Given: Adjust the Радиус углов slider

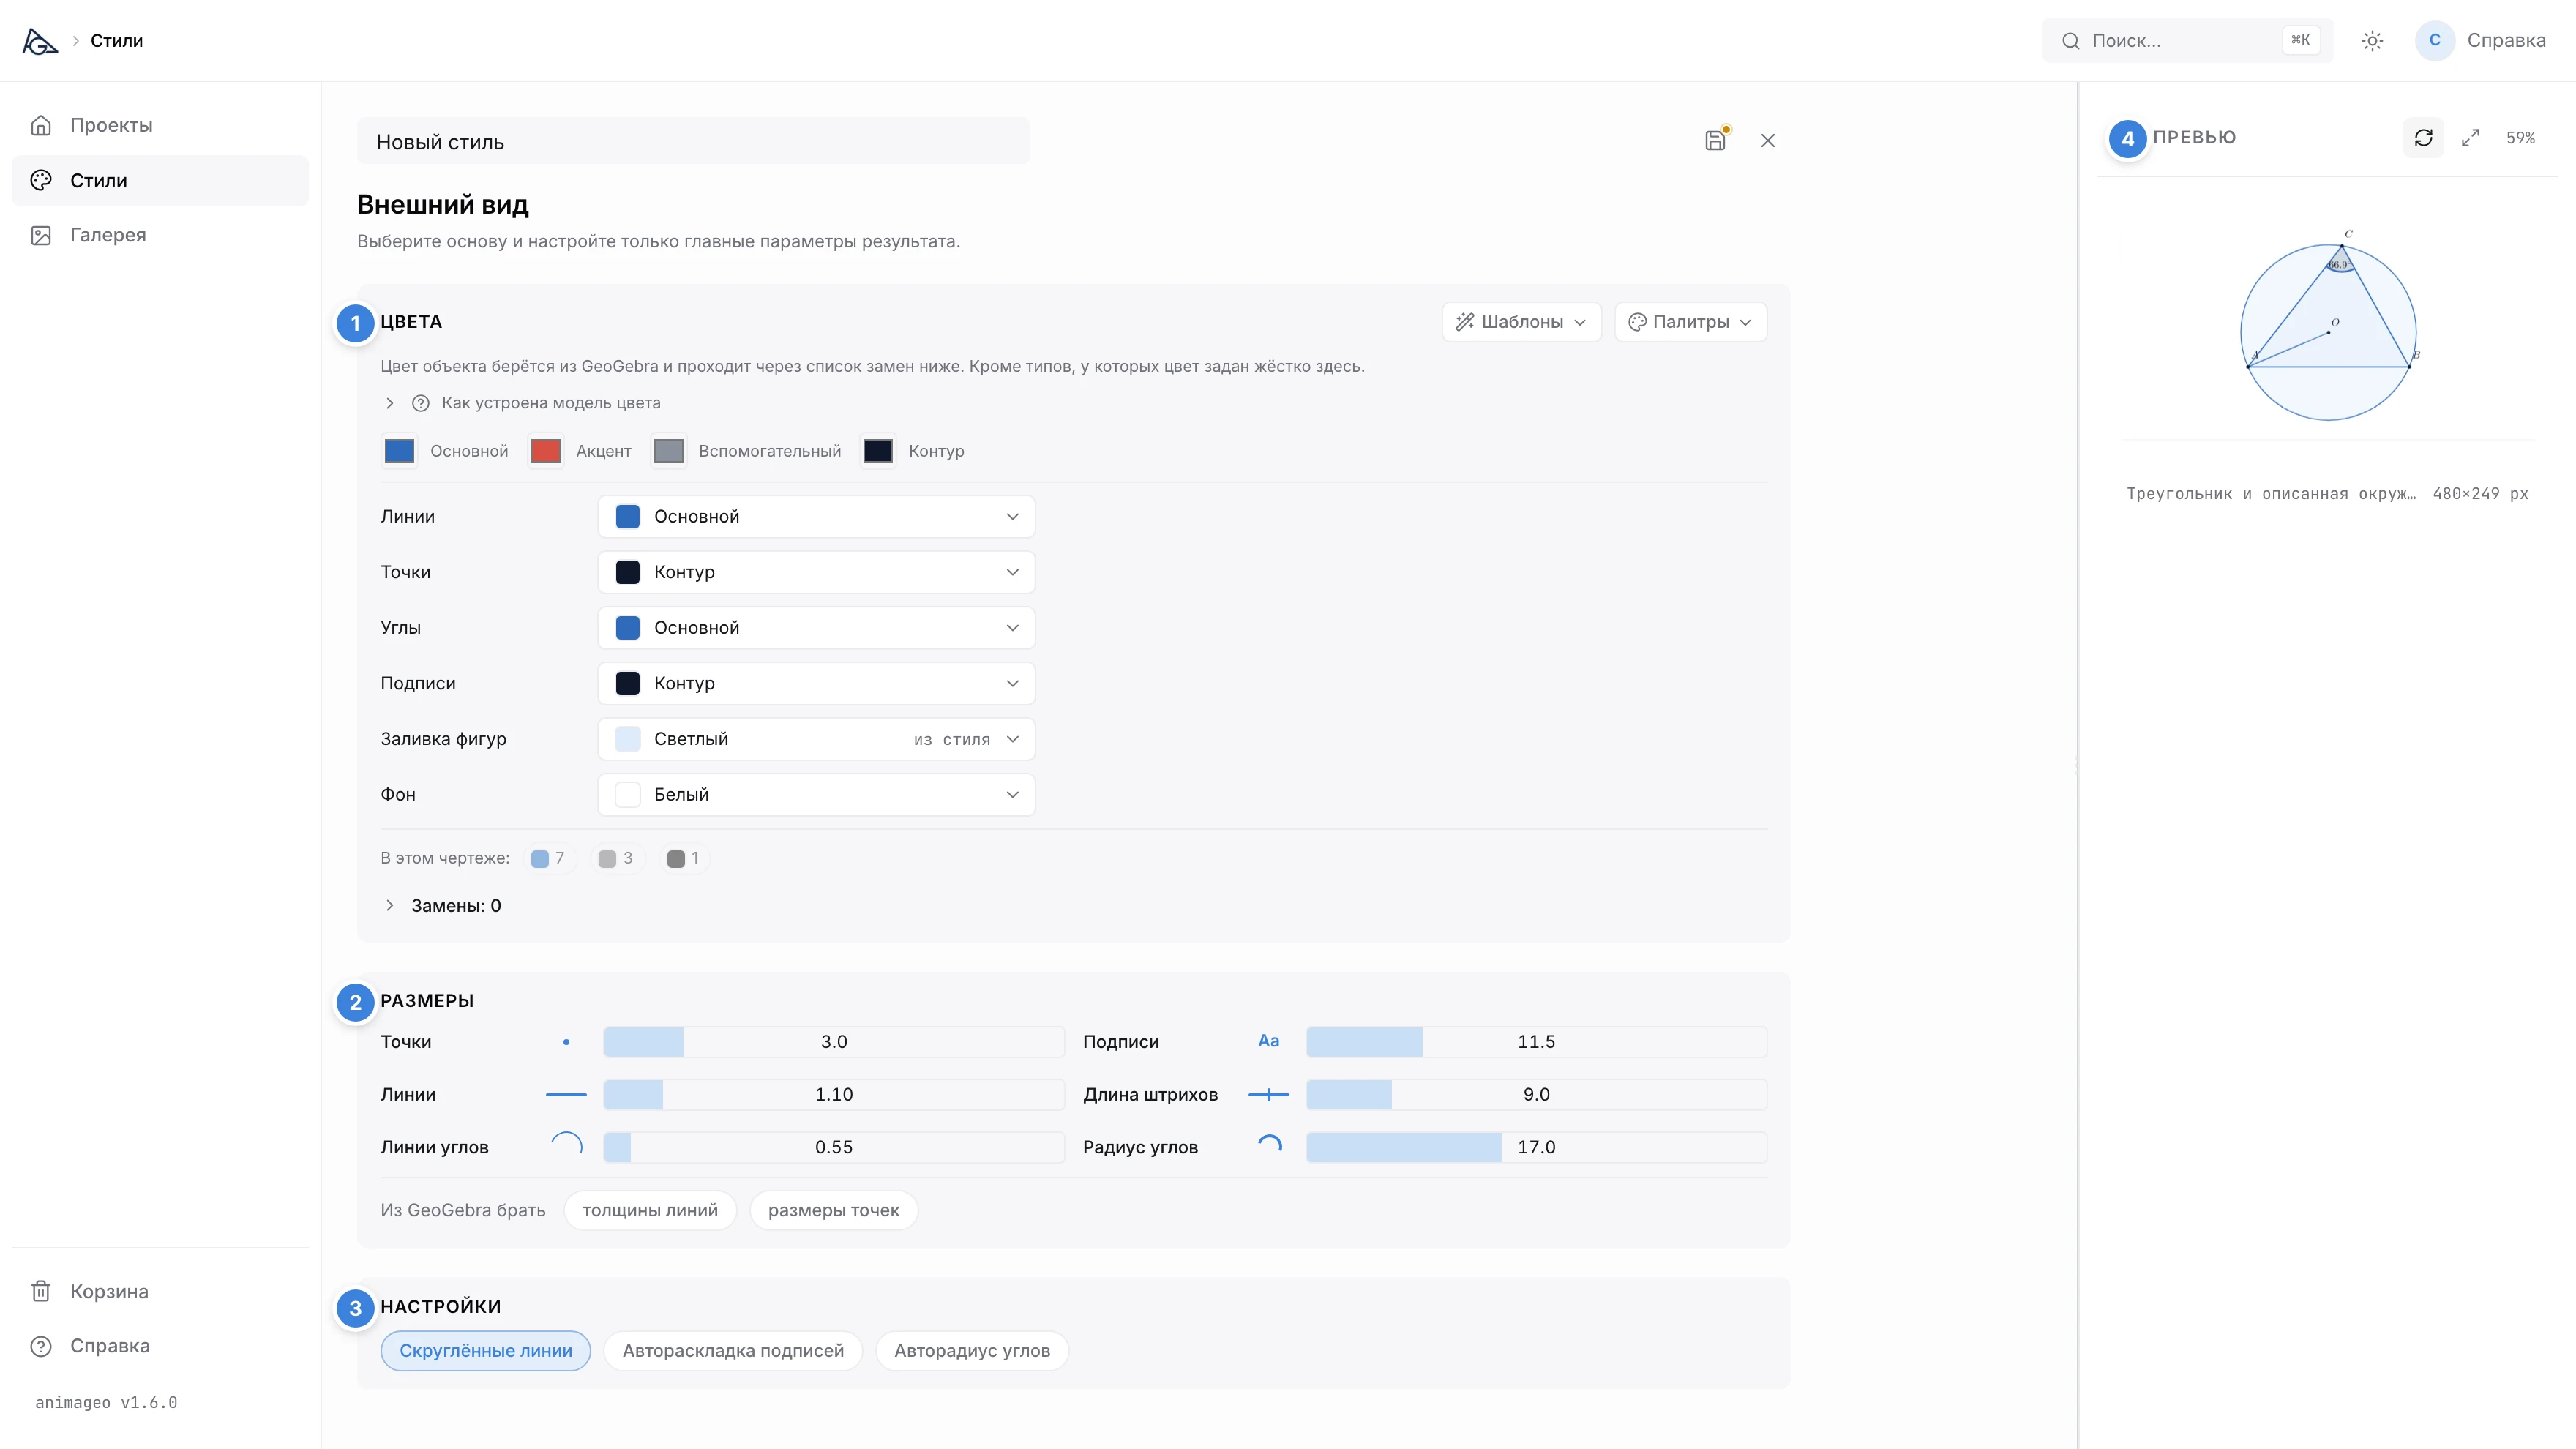Looking at the screenshot, I should point(1536,1147).
